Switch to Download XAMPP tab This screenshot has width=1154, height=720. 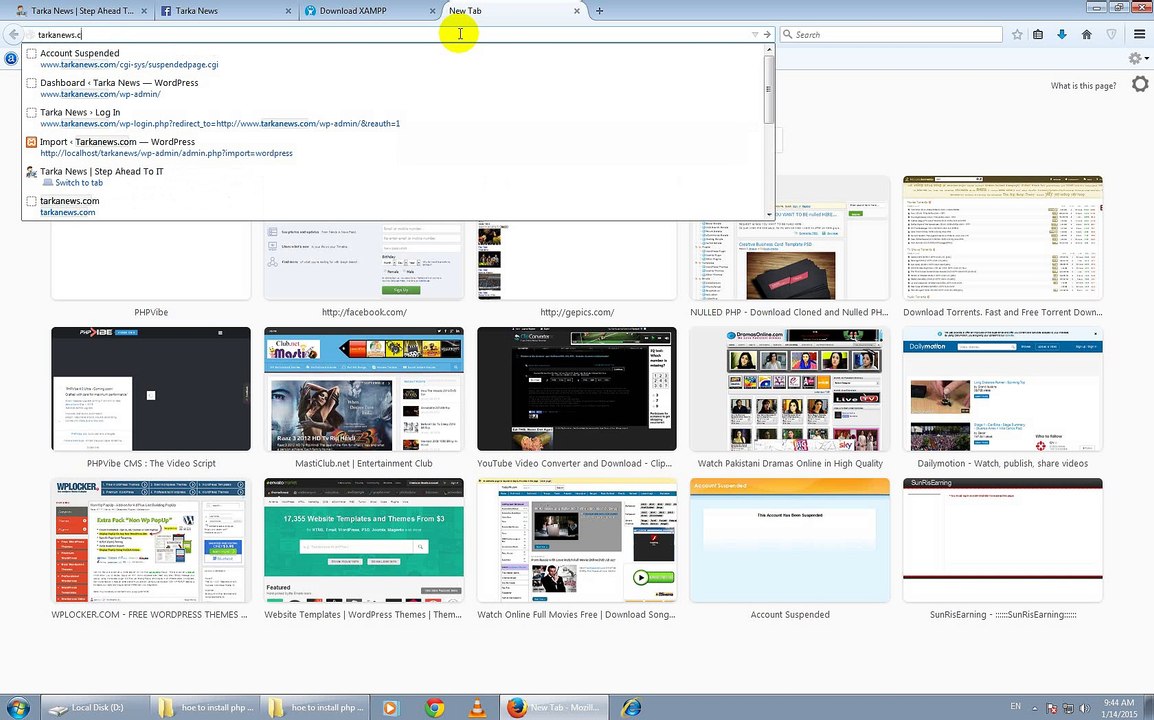click(368, 11)
